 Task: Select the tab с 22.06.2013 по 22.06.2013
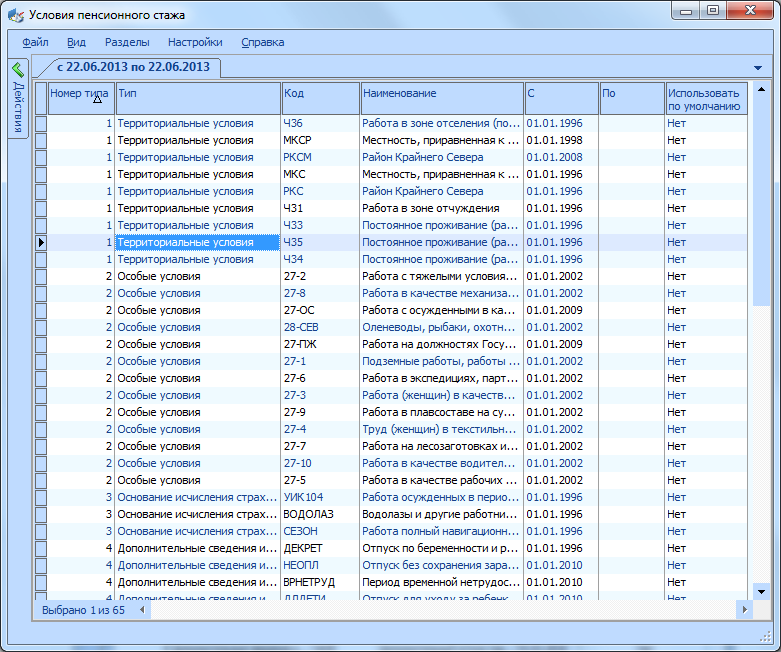(133, 67)
